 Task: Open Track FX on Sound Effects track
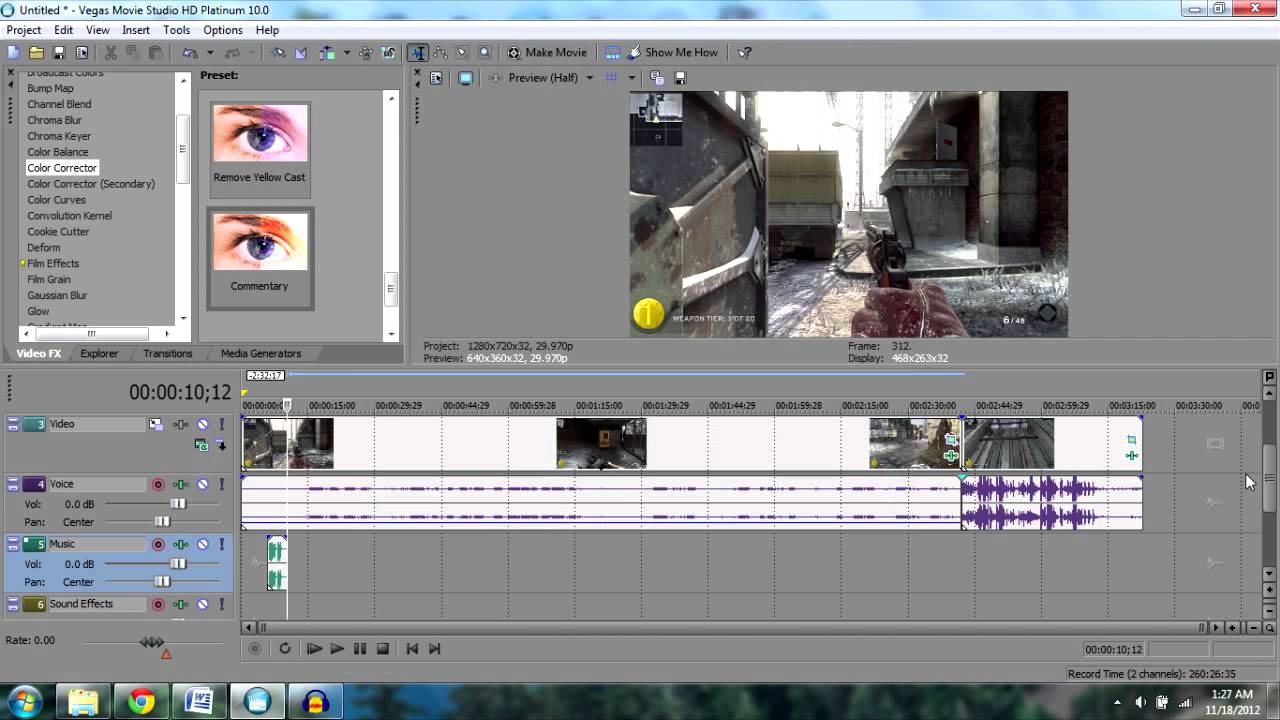click(x=181, y=604)
